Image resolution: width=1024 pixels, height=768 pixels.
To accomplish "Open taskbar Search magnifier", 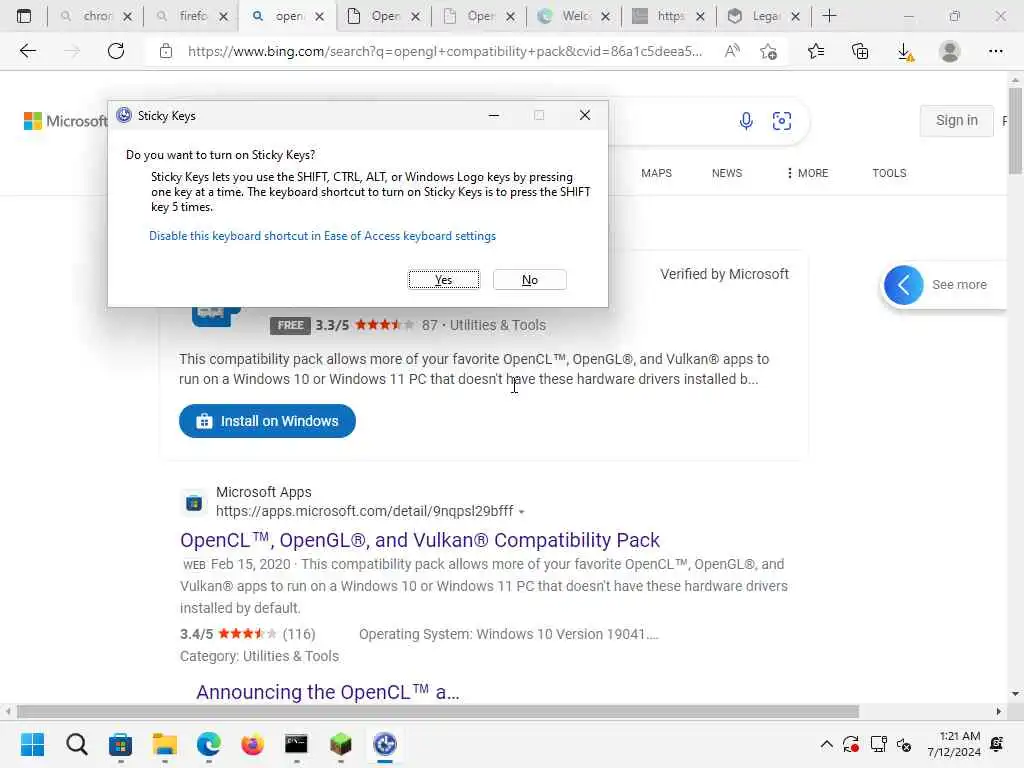I will click(76, 744).
